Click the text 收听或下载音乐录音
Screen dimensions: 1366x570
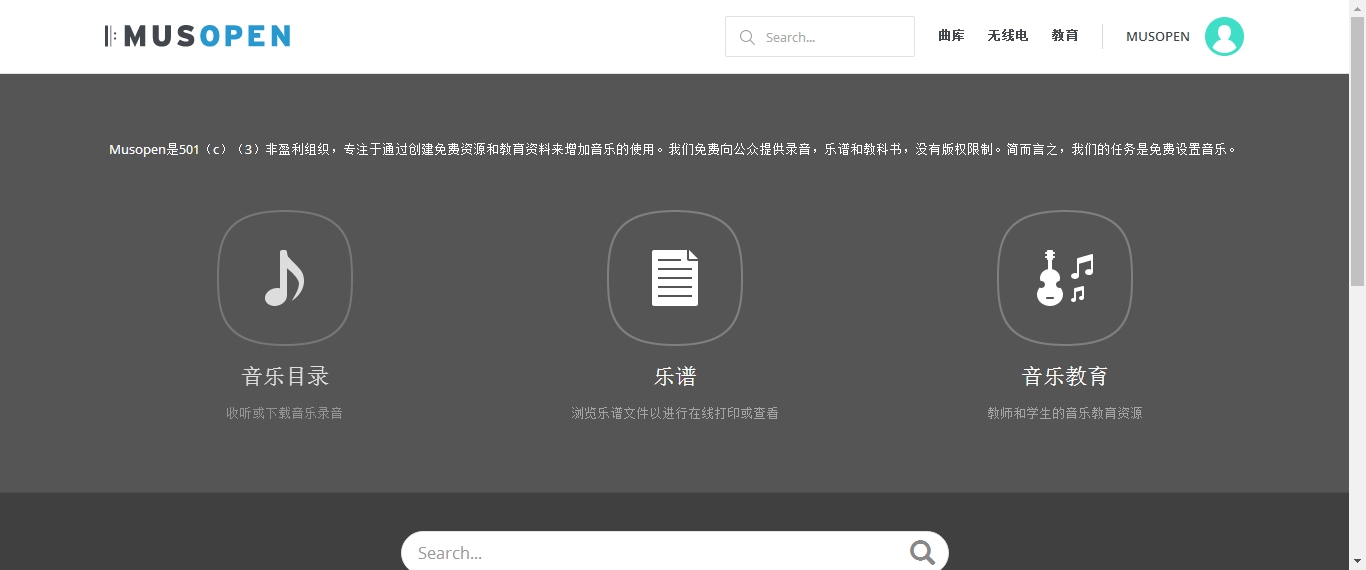pyautogui.click(x=285, y=413)
